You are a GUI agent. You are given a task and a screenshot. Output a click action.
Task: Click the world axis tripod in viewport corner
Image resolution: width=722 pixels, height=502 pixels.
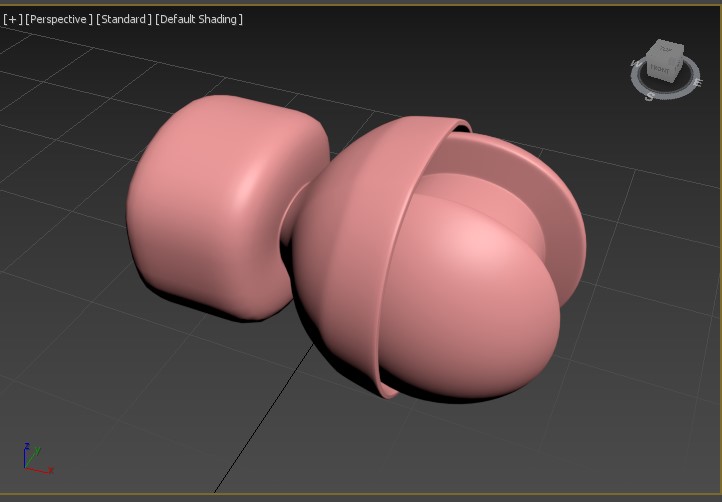point(34,459)
